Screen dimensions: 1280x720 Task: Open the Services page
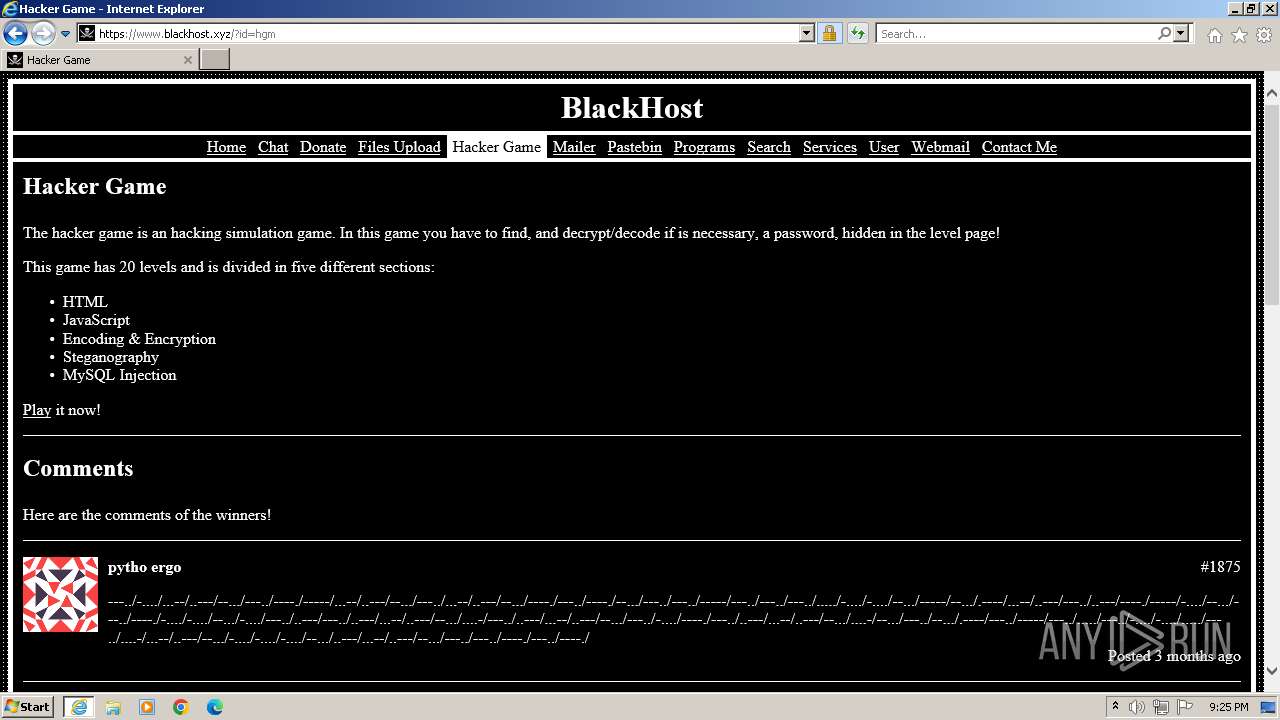pos(830,147)
